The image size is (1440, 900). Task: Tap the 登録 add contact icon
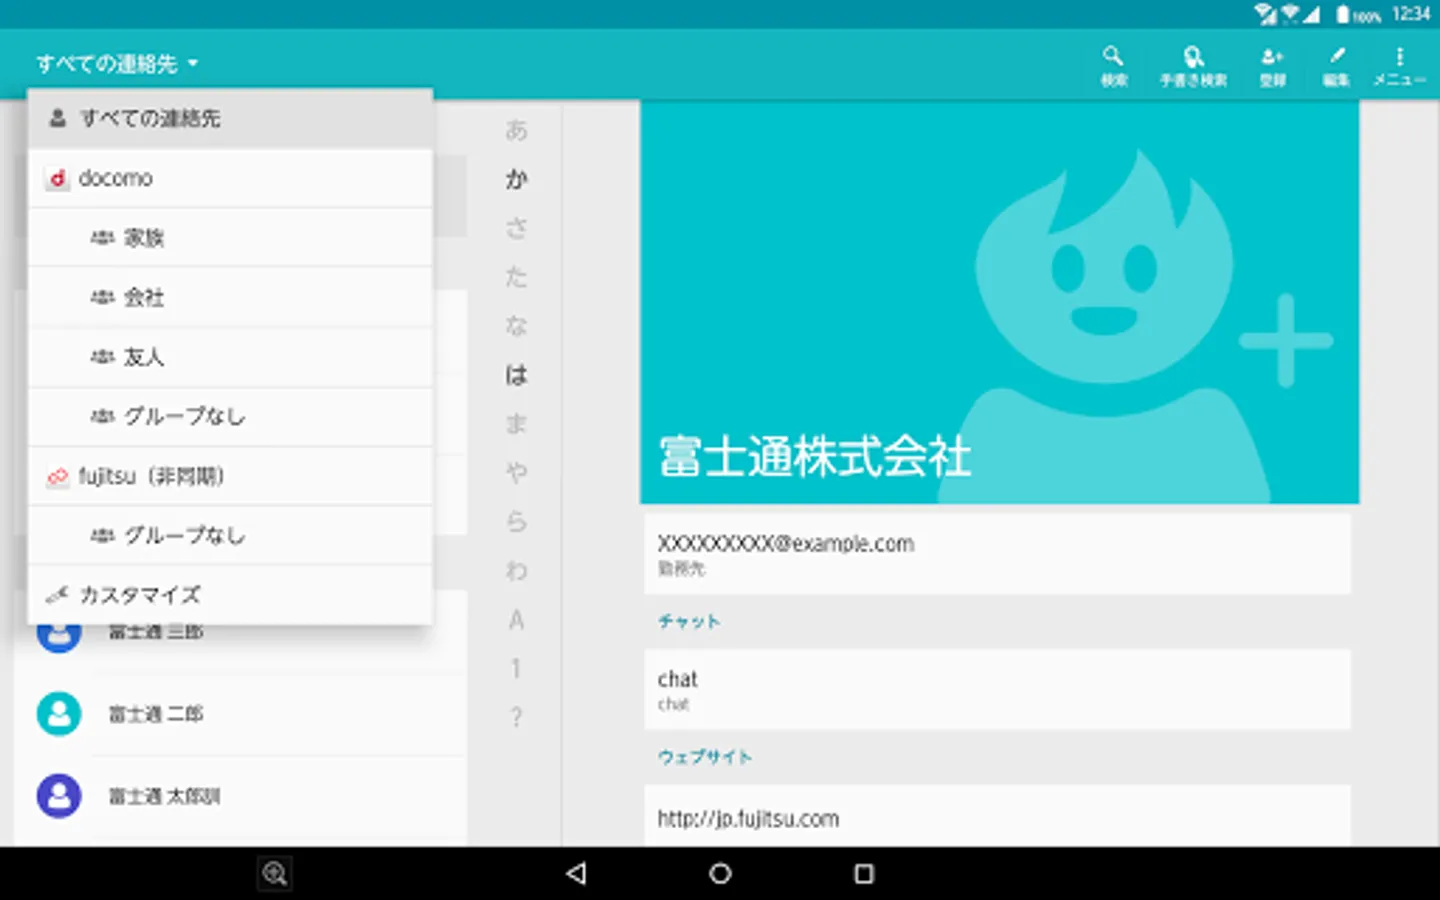click(x=1272, y=66)
